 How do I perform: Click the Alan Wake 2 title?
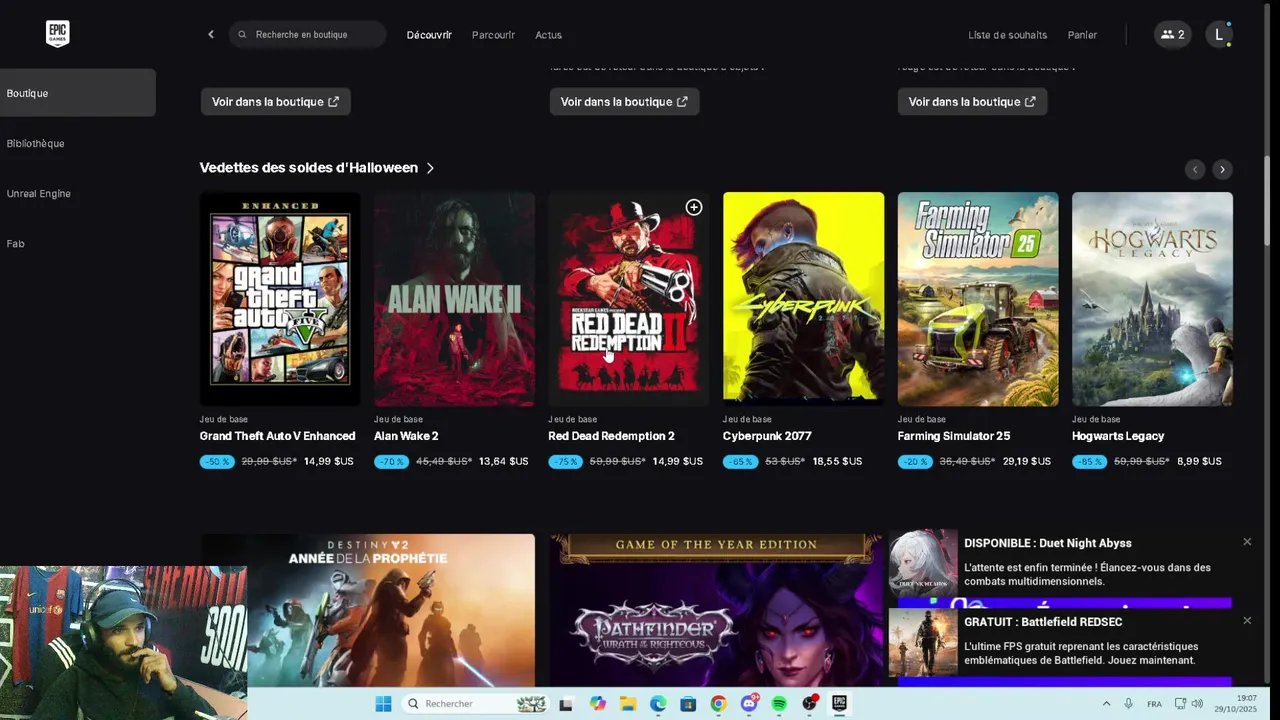coord(406,436)
